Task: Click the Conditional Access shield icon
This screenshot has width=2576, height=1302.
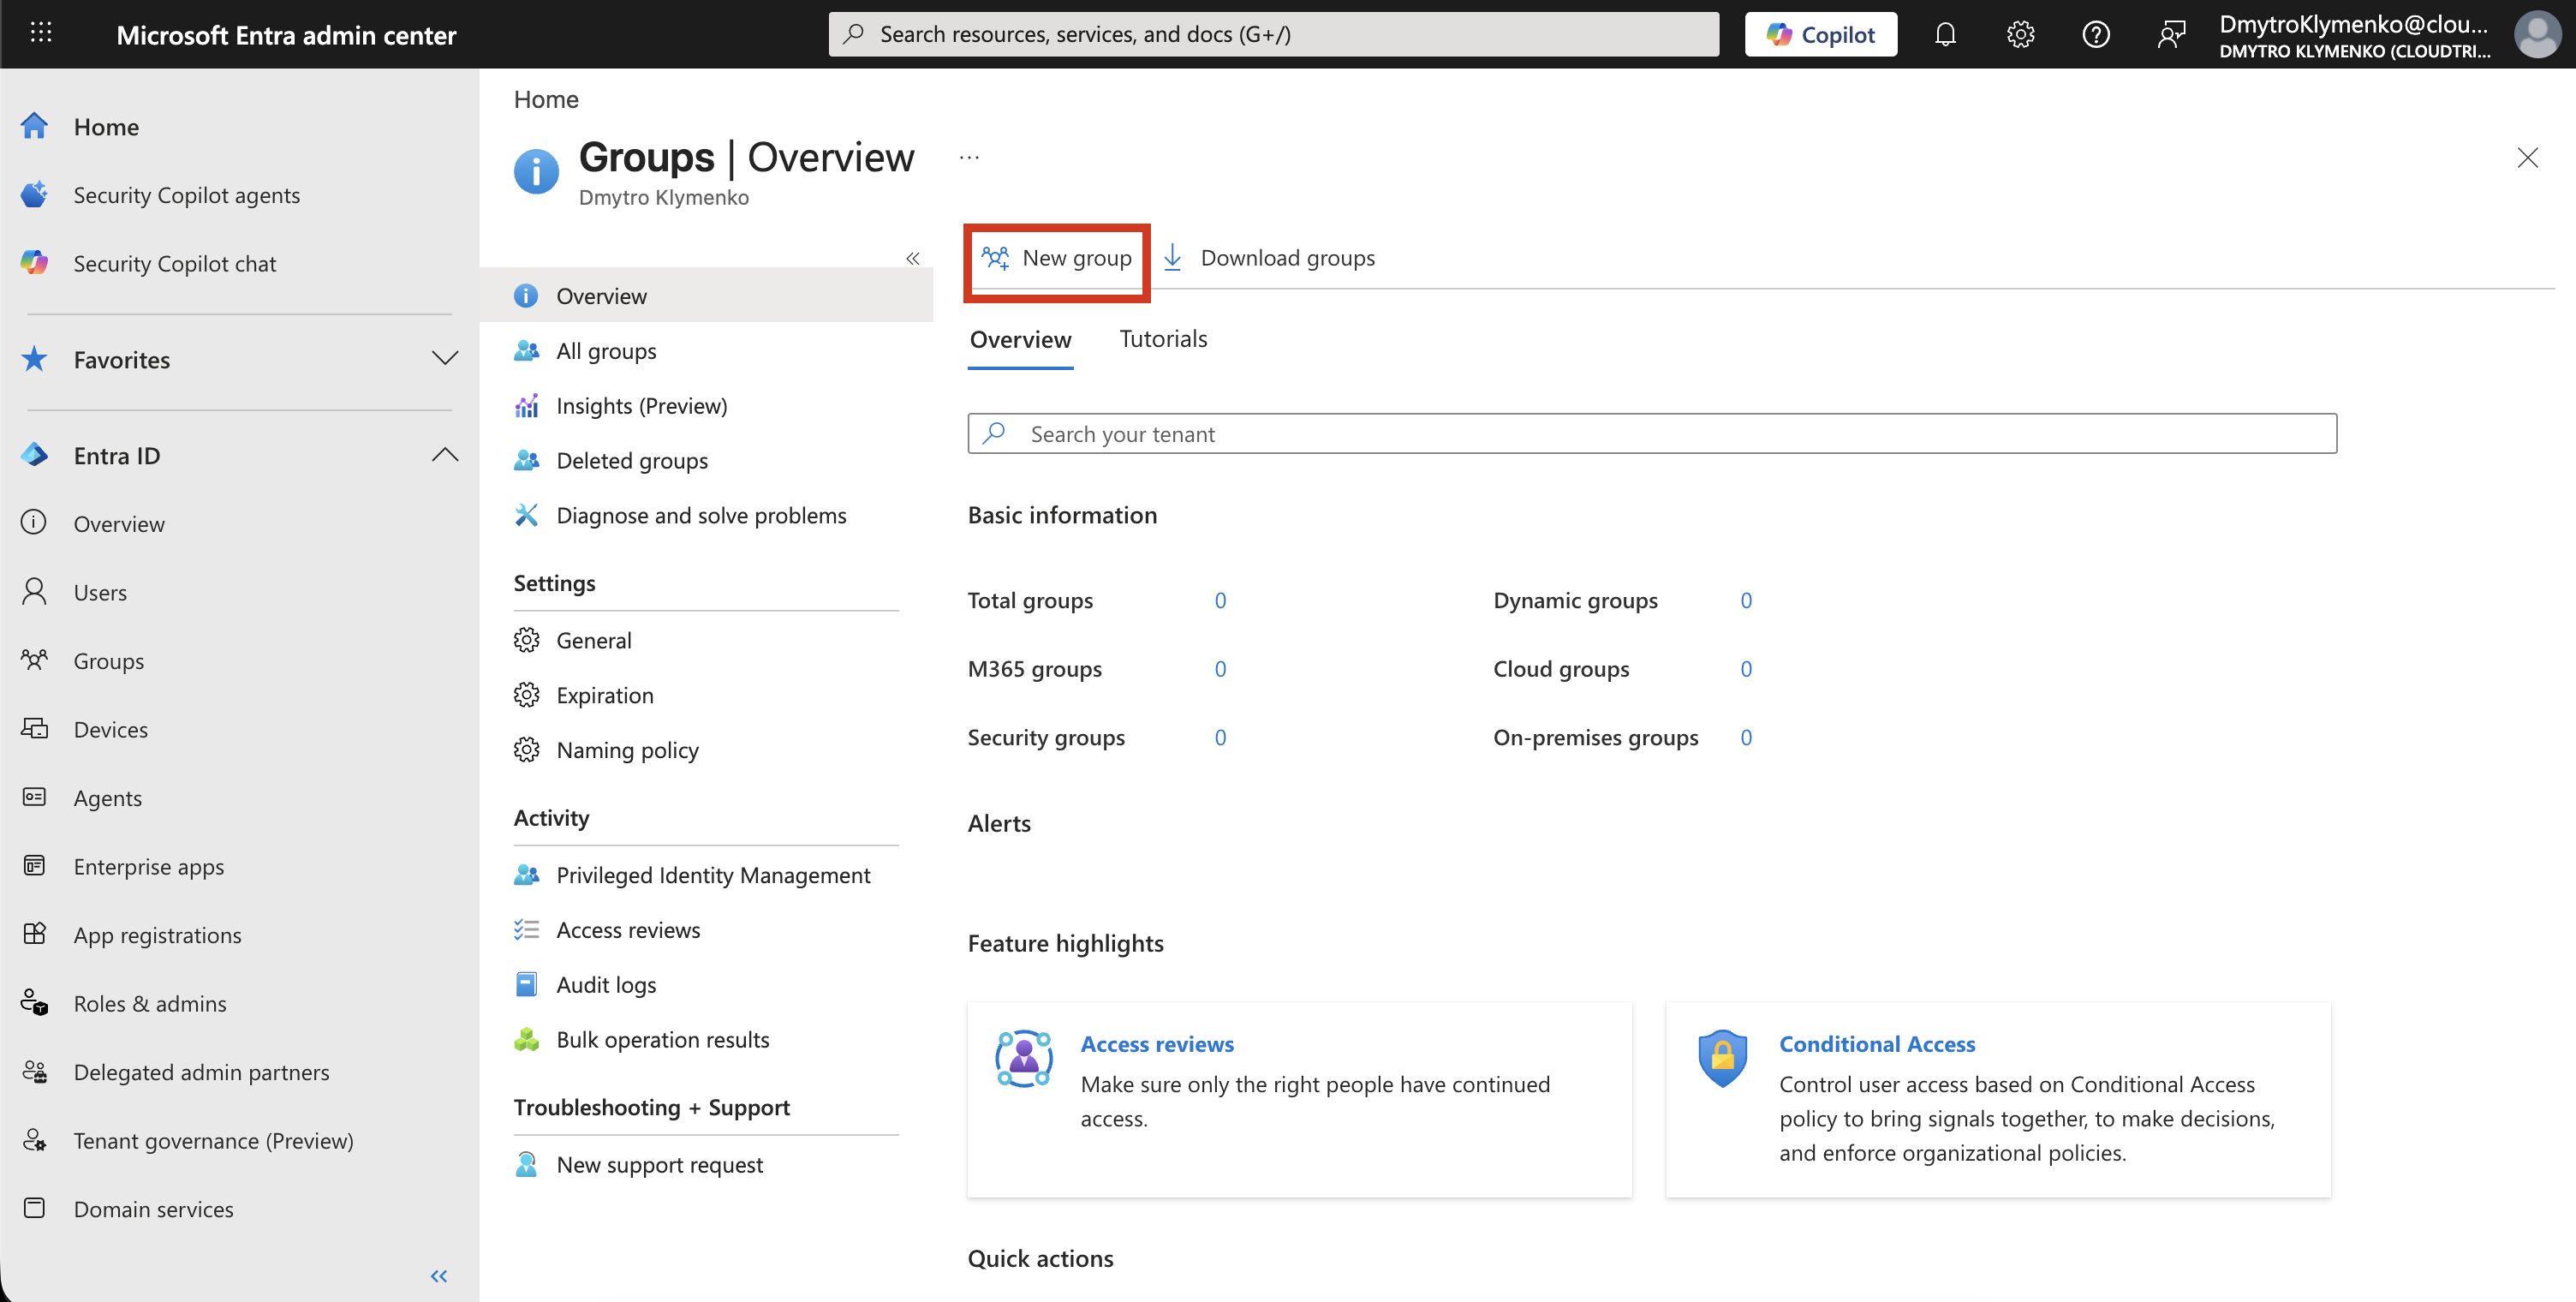Action: [x=1722, y=1058]
